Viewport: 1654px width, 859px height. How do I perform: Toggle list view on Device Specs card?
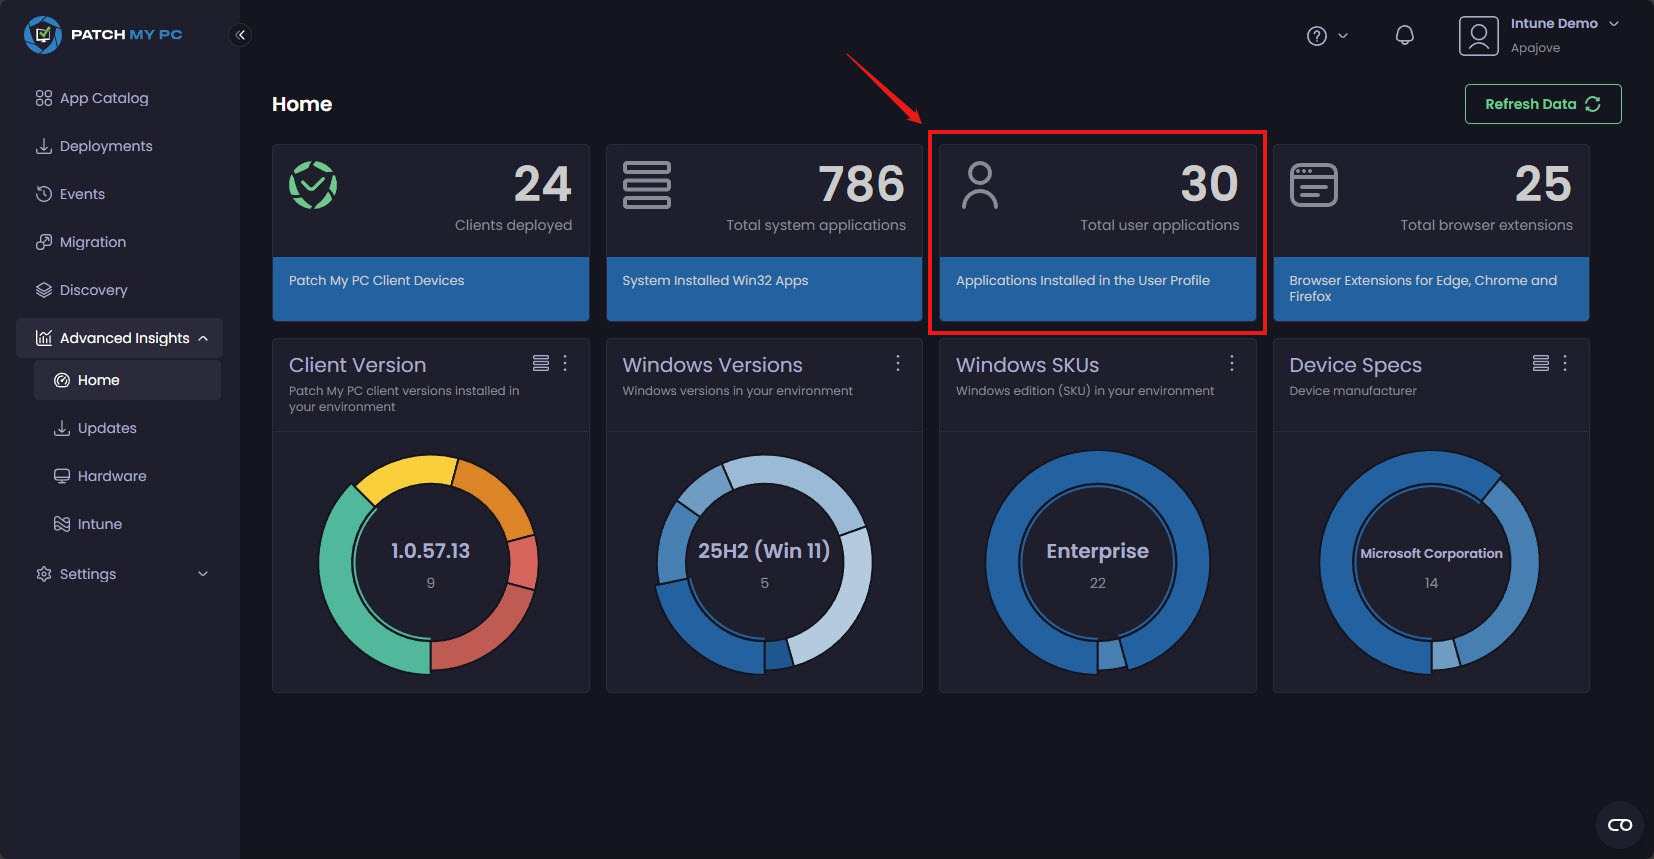tap(1541, 363)
